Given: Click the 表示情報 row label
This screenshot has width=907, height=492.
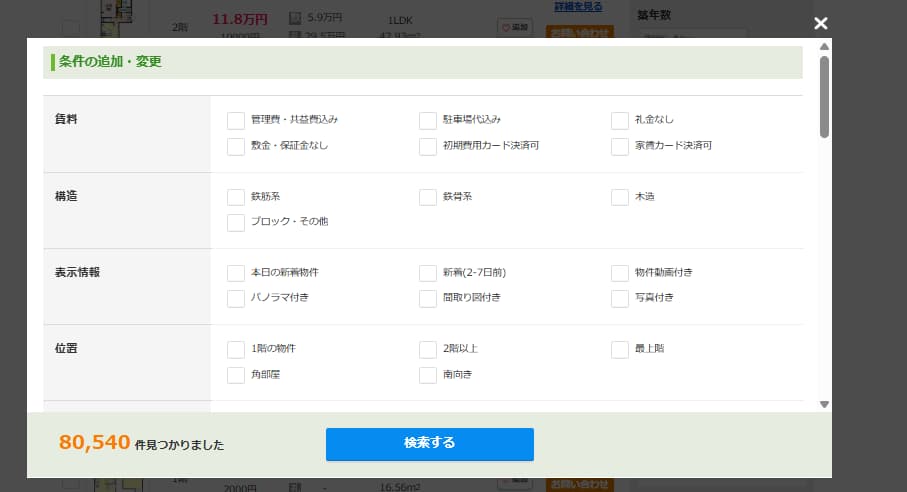Looking at the screenshot, I should click(x=78, y=272).
